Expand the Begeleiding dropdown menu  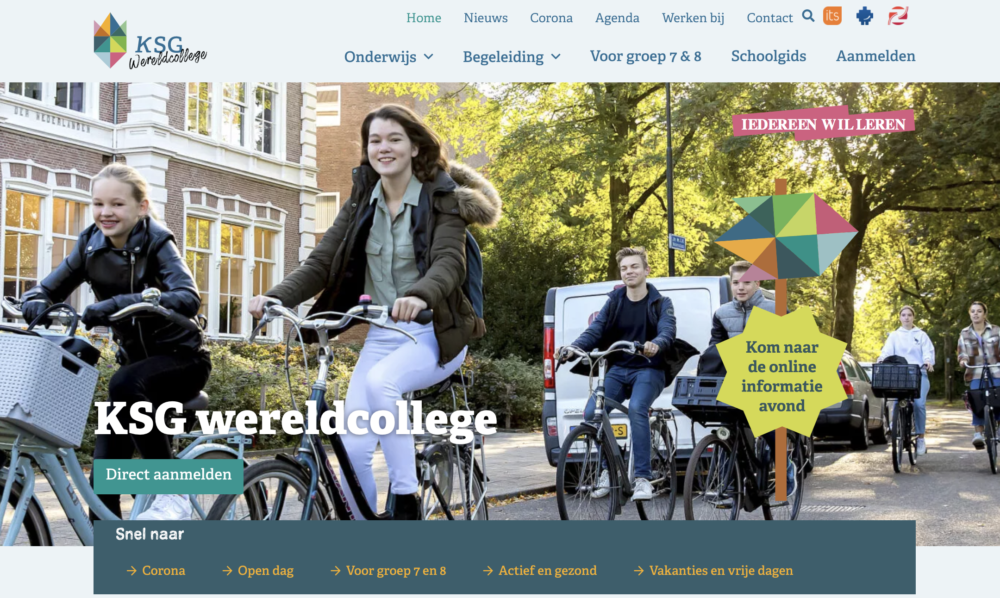point(511,57)
